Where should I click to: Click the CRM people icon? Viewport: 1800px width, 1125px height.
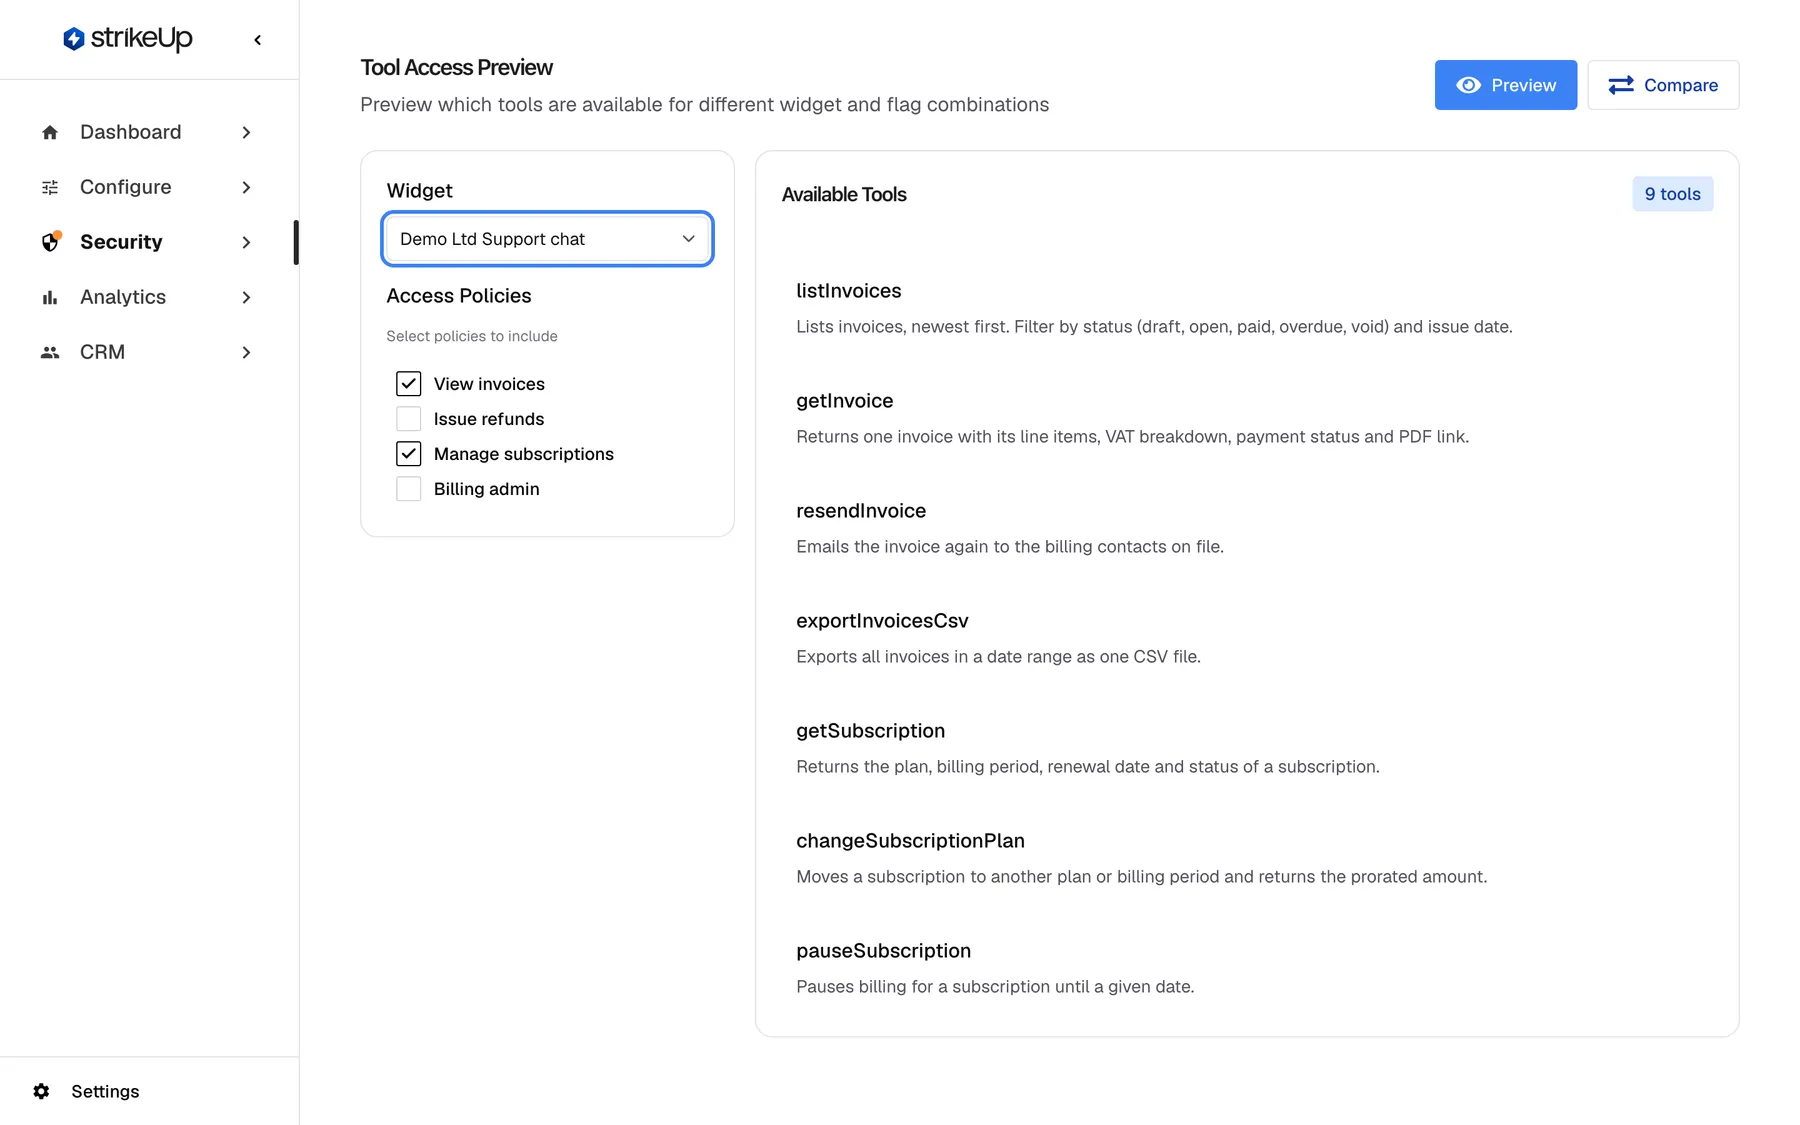pyautogui.click(x=50, y=352)
